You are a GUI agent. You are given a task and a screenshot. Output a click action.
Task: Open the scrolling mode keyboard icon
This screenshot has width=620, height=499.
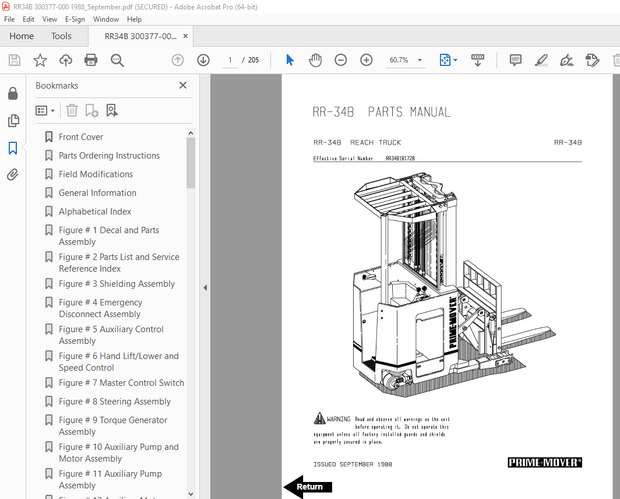click(478, 60)
